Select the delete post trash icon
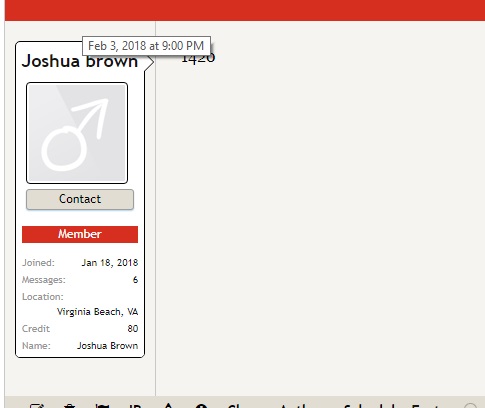The width and height of the screenshot is (485, 408). [69, 406]
